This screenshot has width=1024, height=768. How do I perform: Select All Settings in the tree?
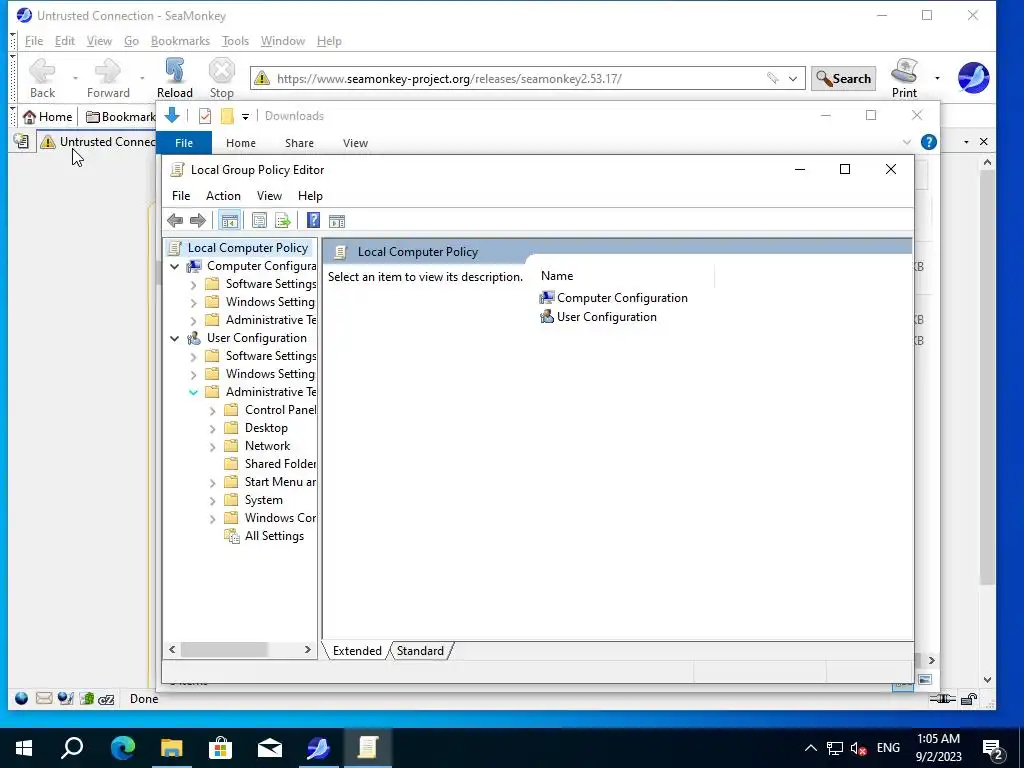point(264,536)
